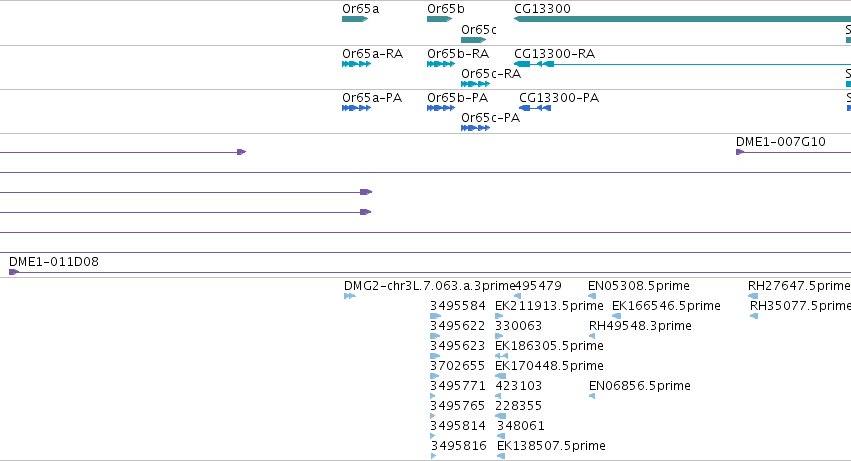Screen dimensions: 851x461
Task: Open the RH49548.3prime EST
Action: pos(592,336)
